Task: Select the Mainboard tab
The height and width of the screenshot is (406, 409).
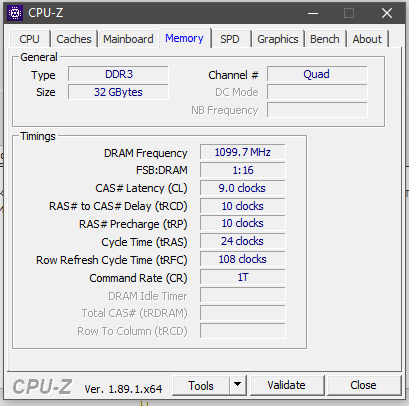Action: point(128,39)
